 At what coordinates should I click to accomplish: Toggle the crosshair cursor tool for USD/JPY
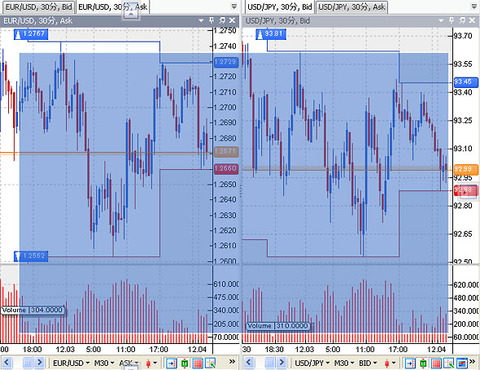(449, 363)
